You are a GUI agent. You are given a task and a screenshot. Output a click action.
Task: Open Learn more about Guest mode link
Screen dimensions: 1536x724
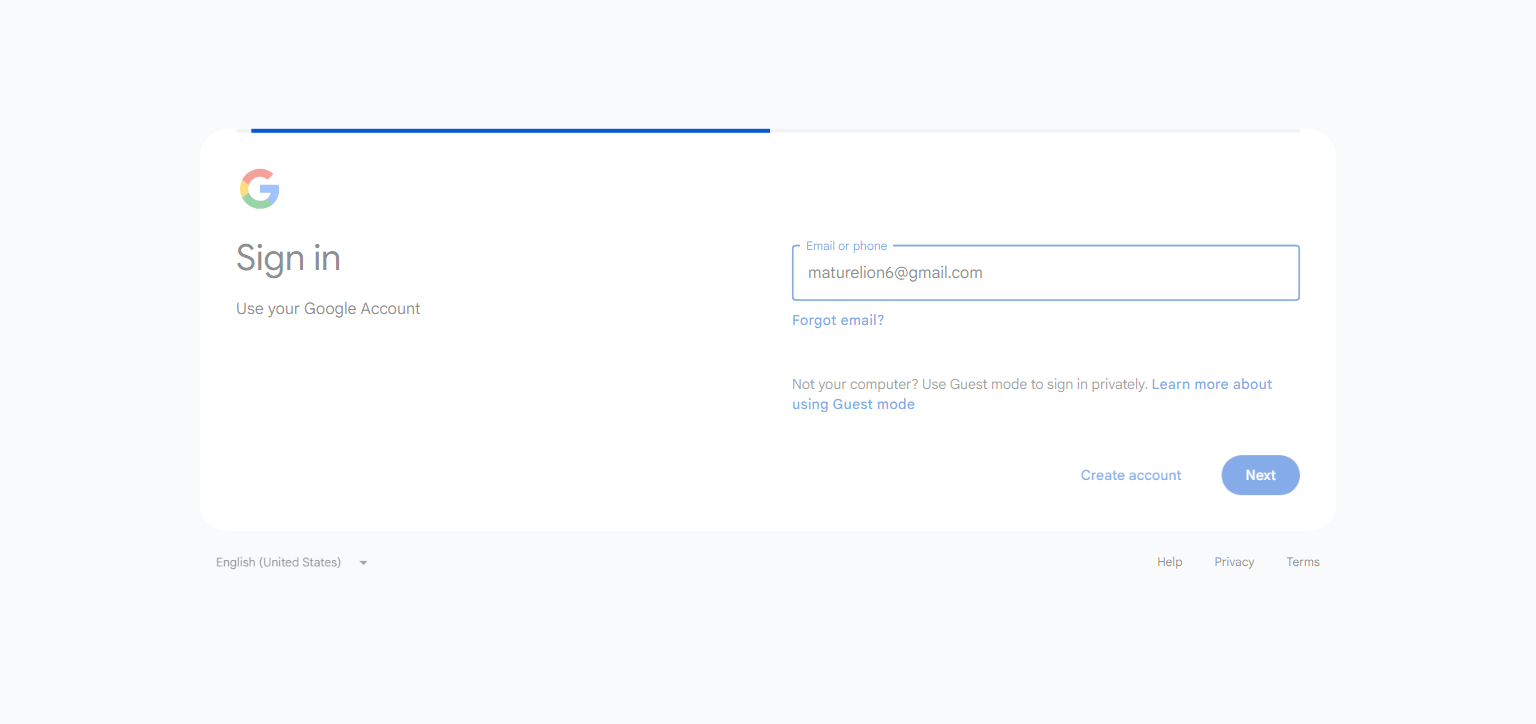coord(1032,394)
